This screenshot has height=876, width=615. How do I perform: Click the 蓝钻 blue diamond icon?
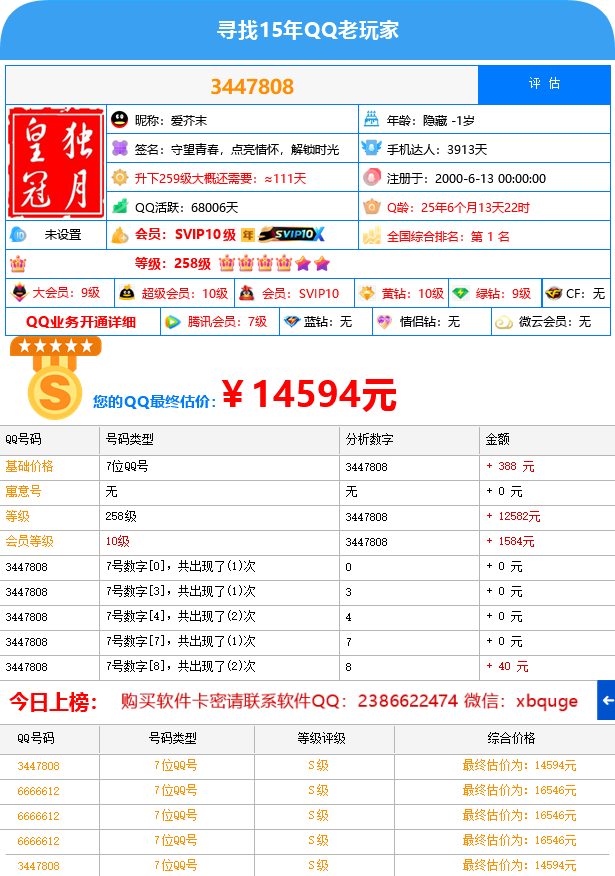[x=292, y=322]
